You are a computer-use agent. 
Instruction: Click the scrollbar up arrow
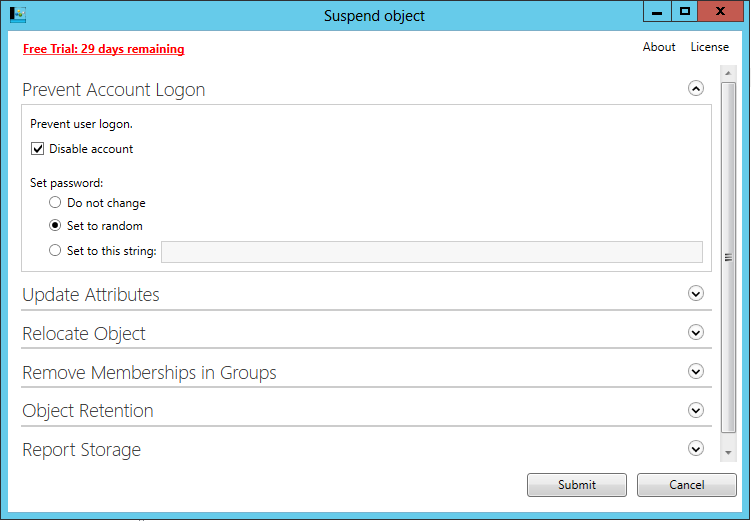point(728,73)
